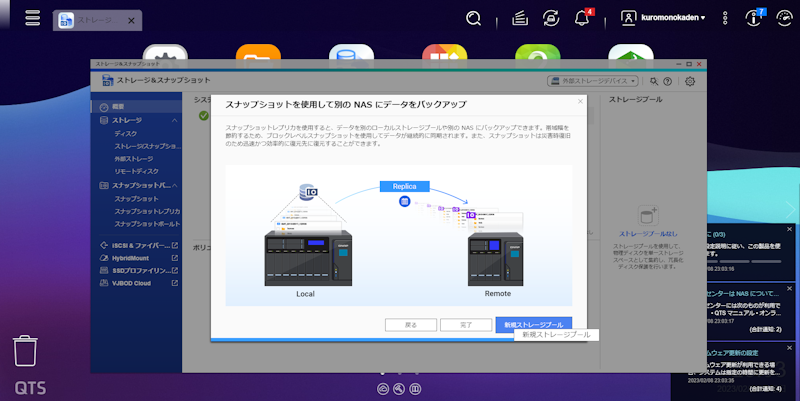Click the add storage pool cylinder icon
Image resolution: width=800 pixels, height=401 pixels.
[x=648, y=216]
